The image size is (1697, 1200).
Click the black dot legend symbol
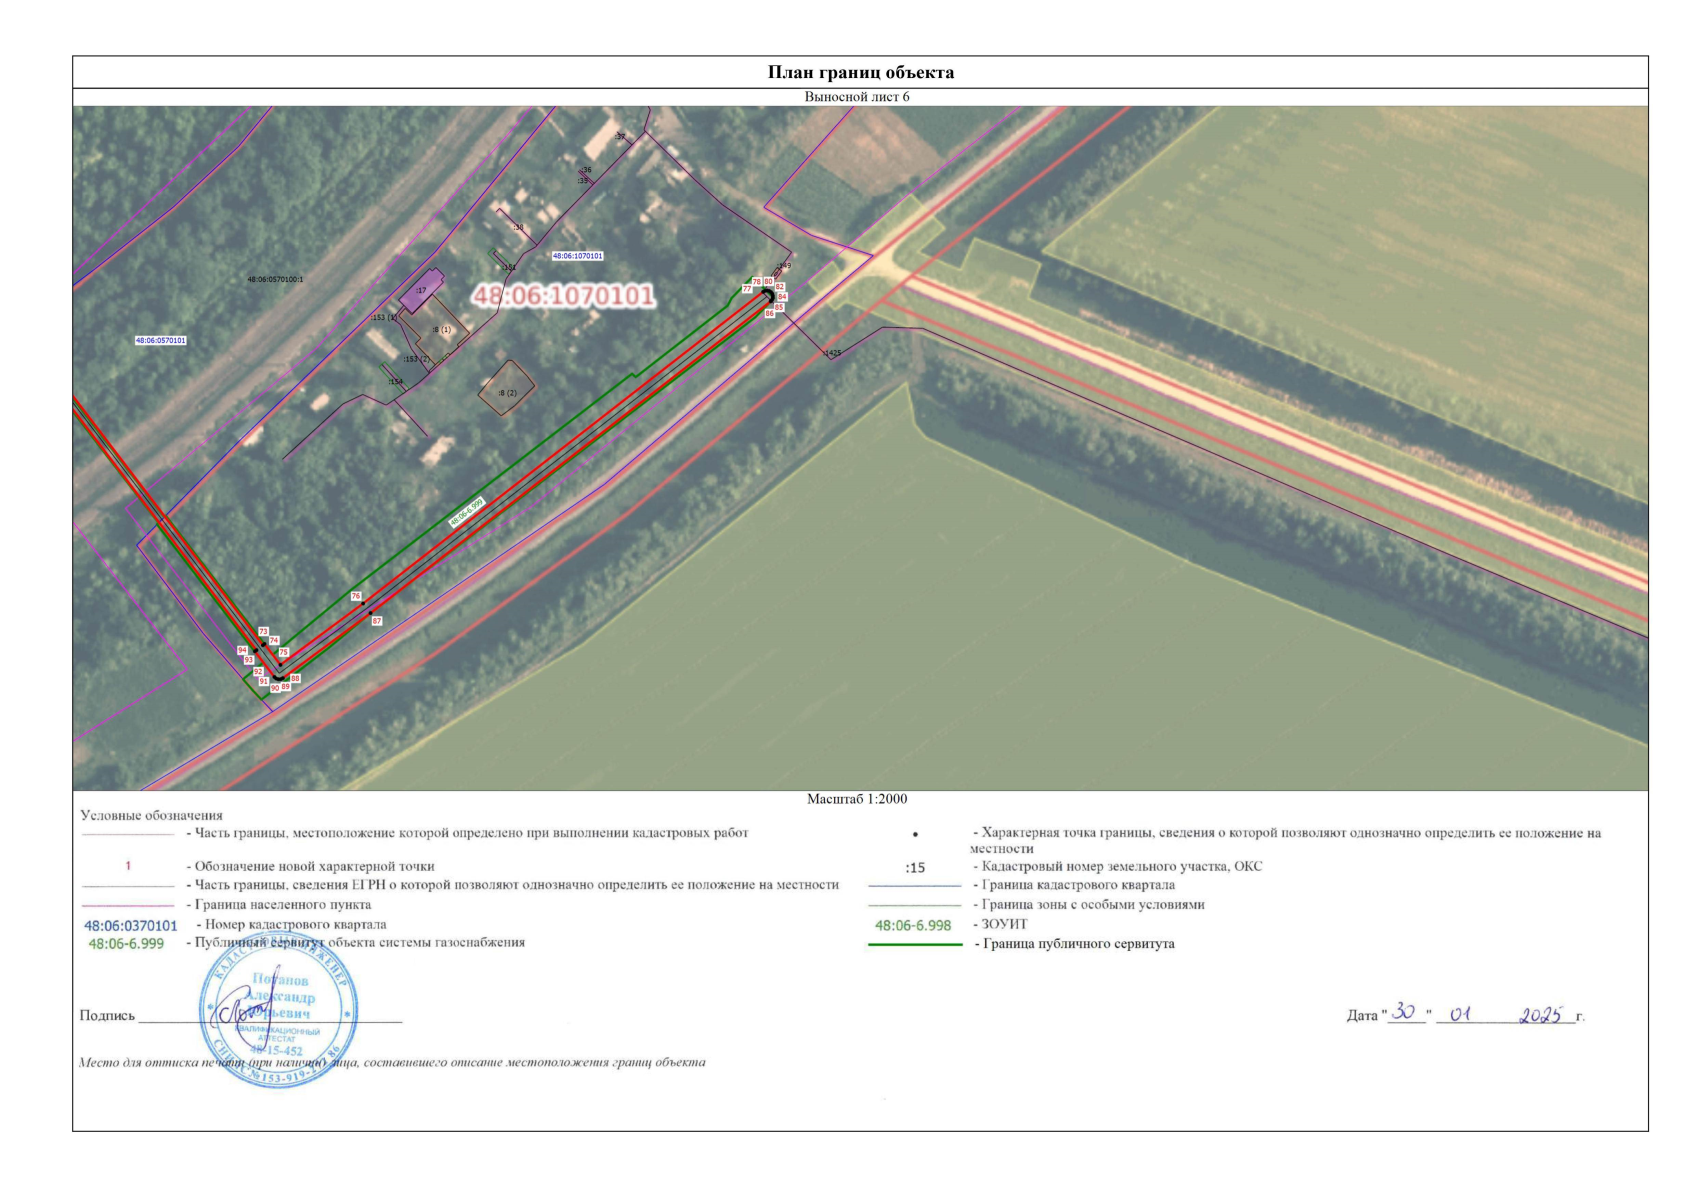click(915, 834)
